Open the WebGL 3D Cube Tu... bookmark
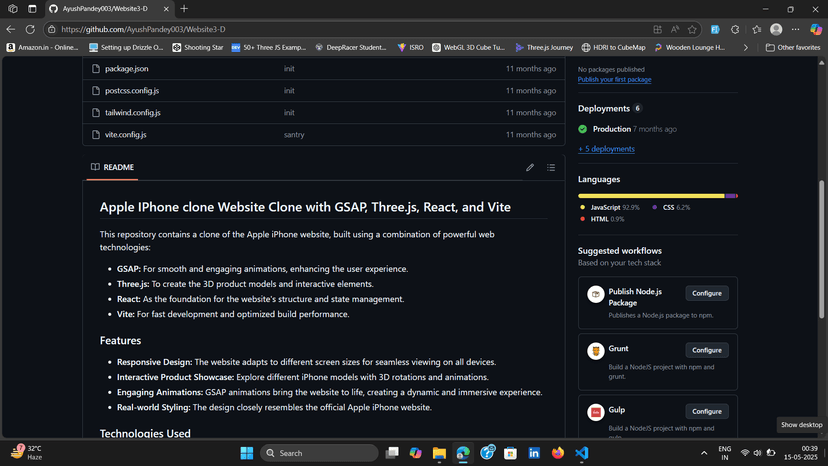828x466 pixels. 468,48
